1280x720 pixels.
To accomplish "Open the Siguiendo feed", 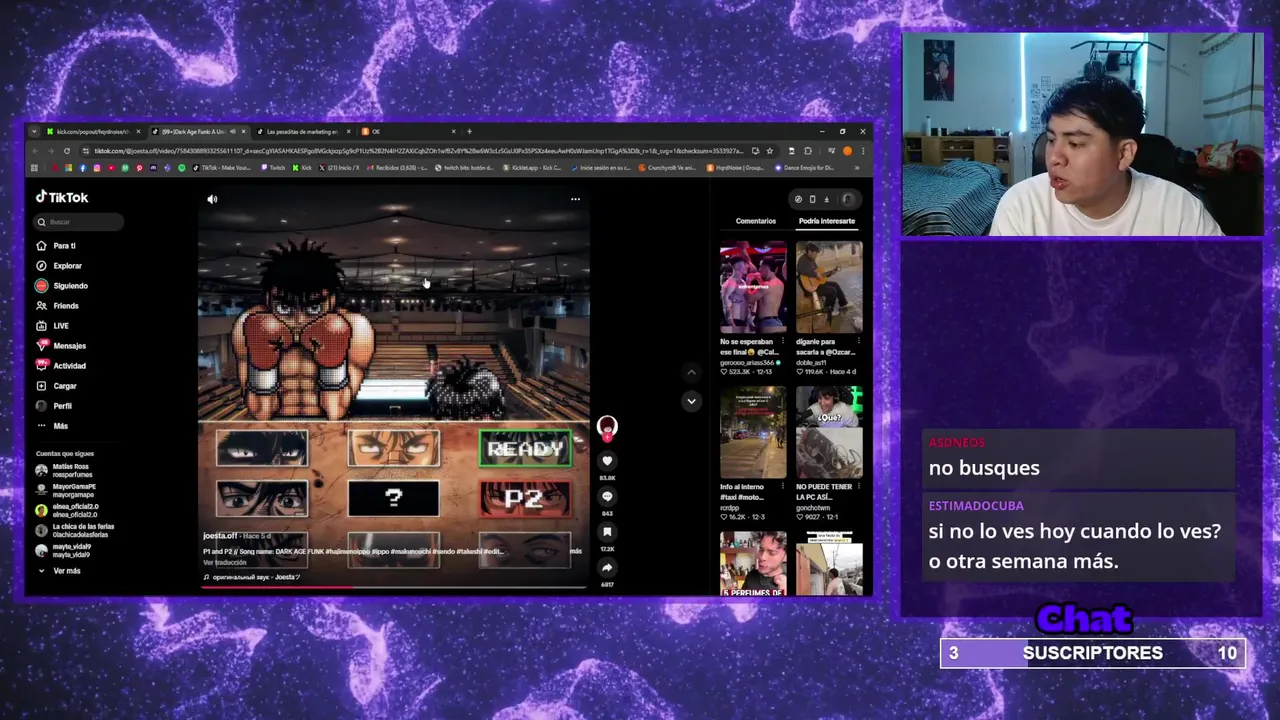I will [x=62, y=285].
